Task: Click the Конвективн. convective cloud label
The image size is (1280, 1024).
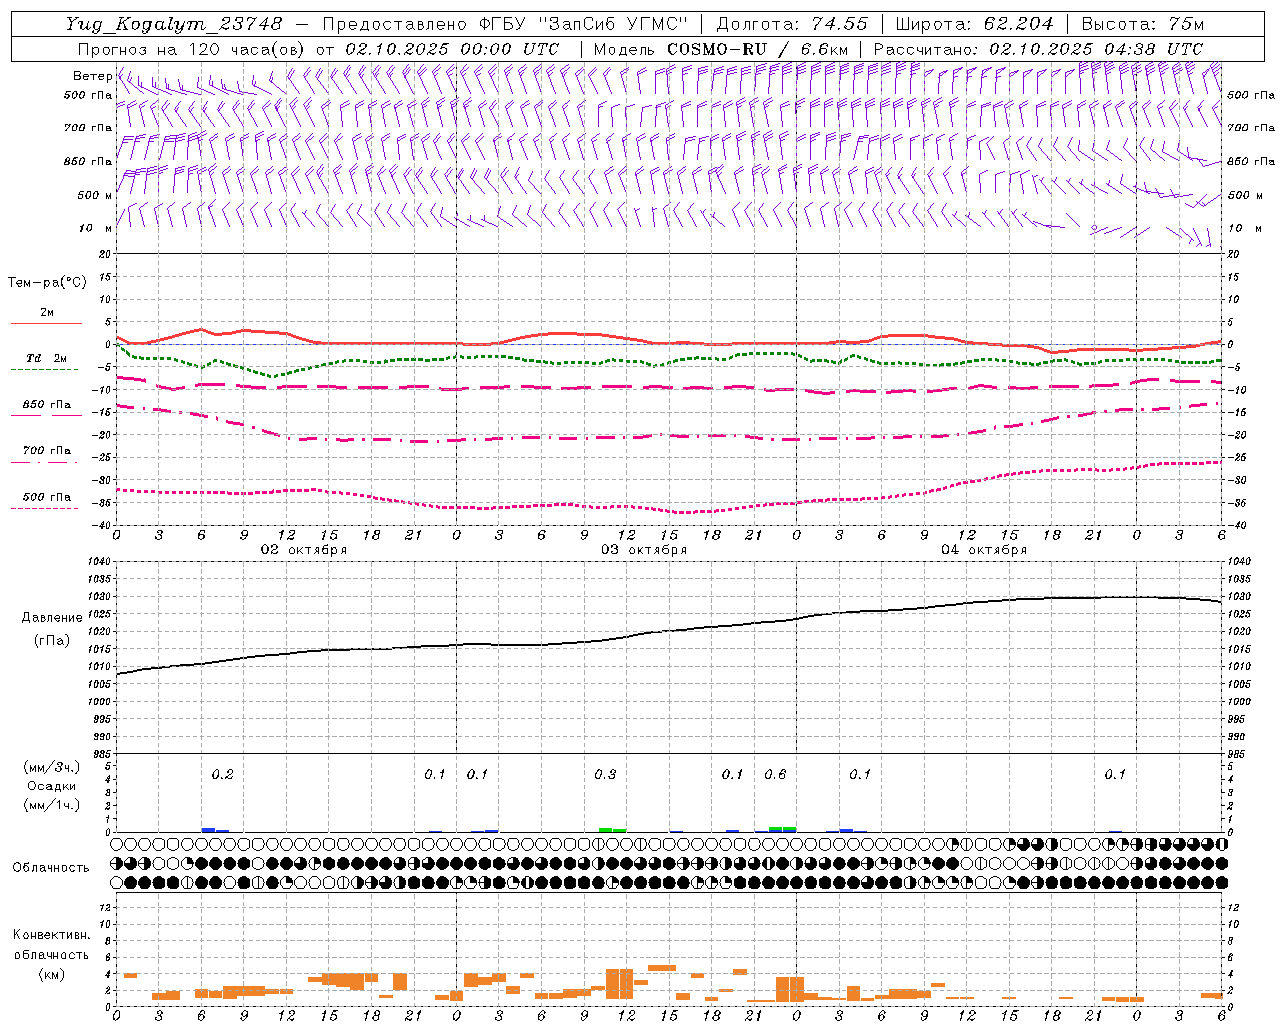Action: coord(52,935)
